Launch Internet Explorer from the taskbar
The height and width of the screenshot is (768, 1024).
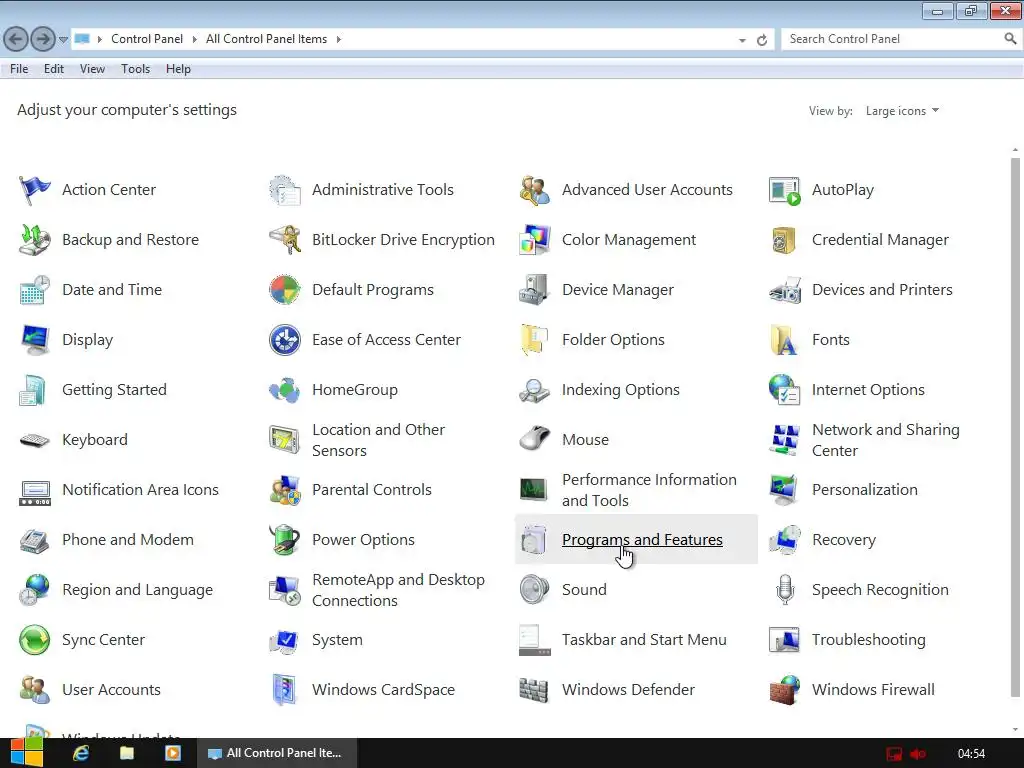[81, 754]
